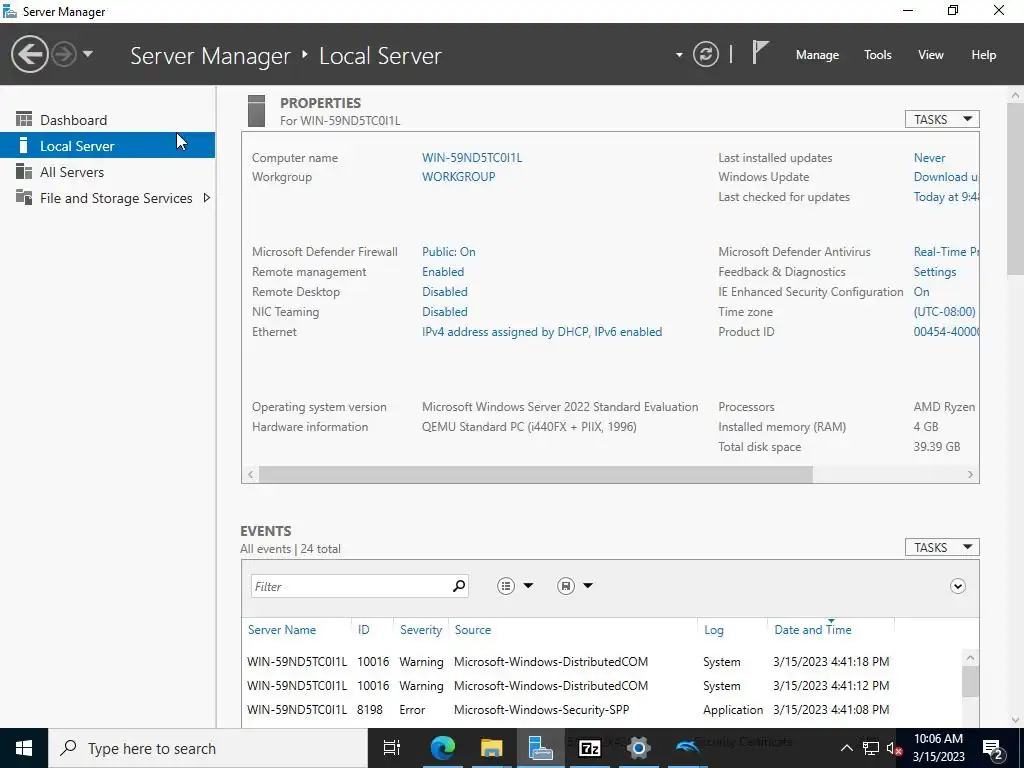Viewport: 1024px width, 768px height.
Task: Open the Tools menu
Action: click(x=877, y=55)
